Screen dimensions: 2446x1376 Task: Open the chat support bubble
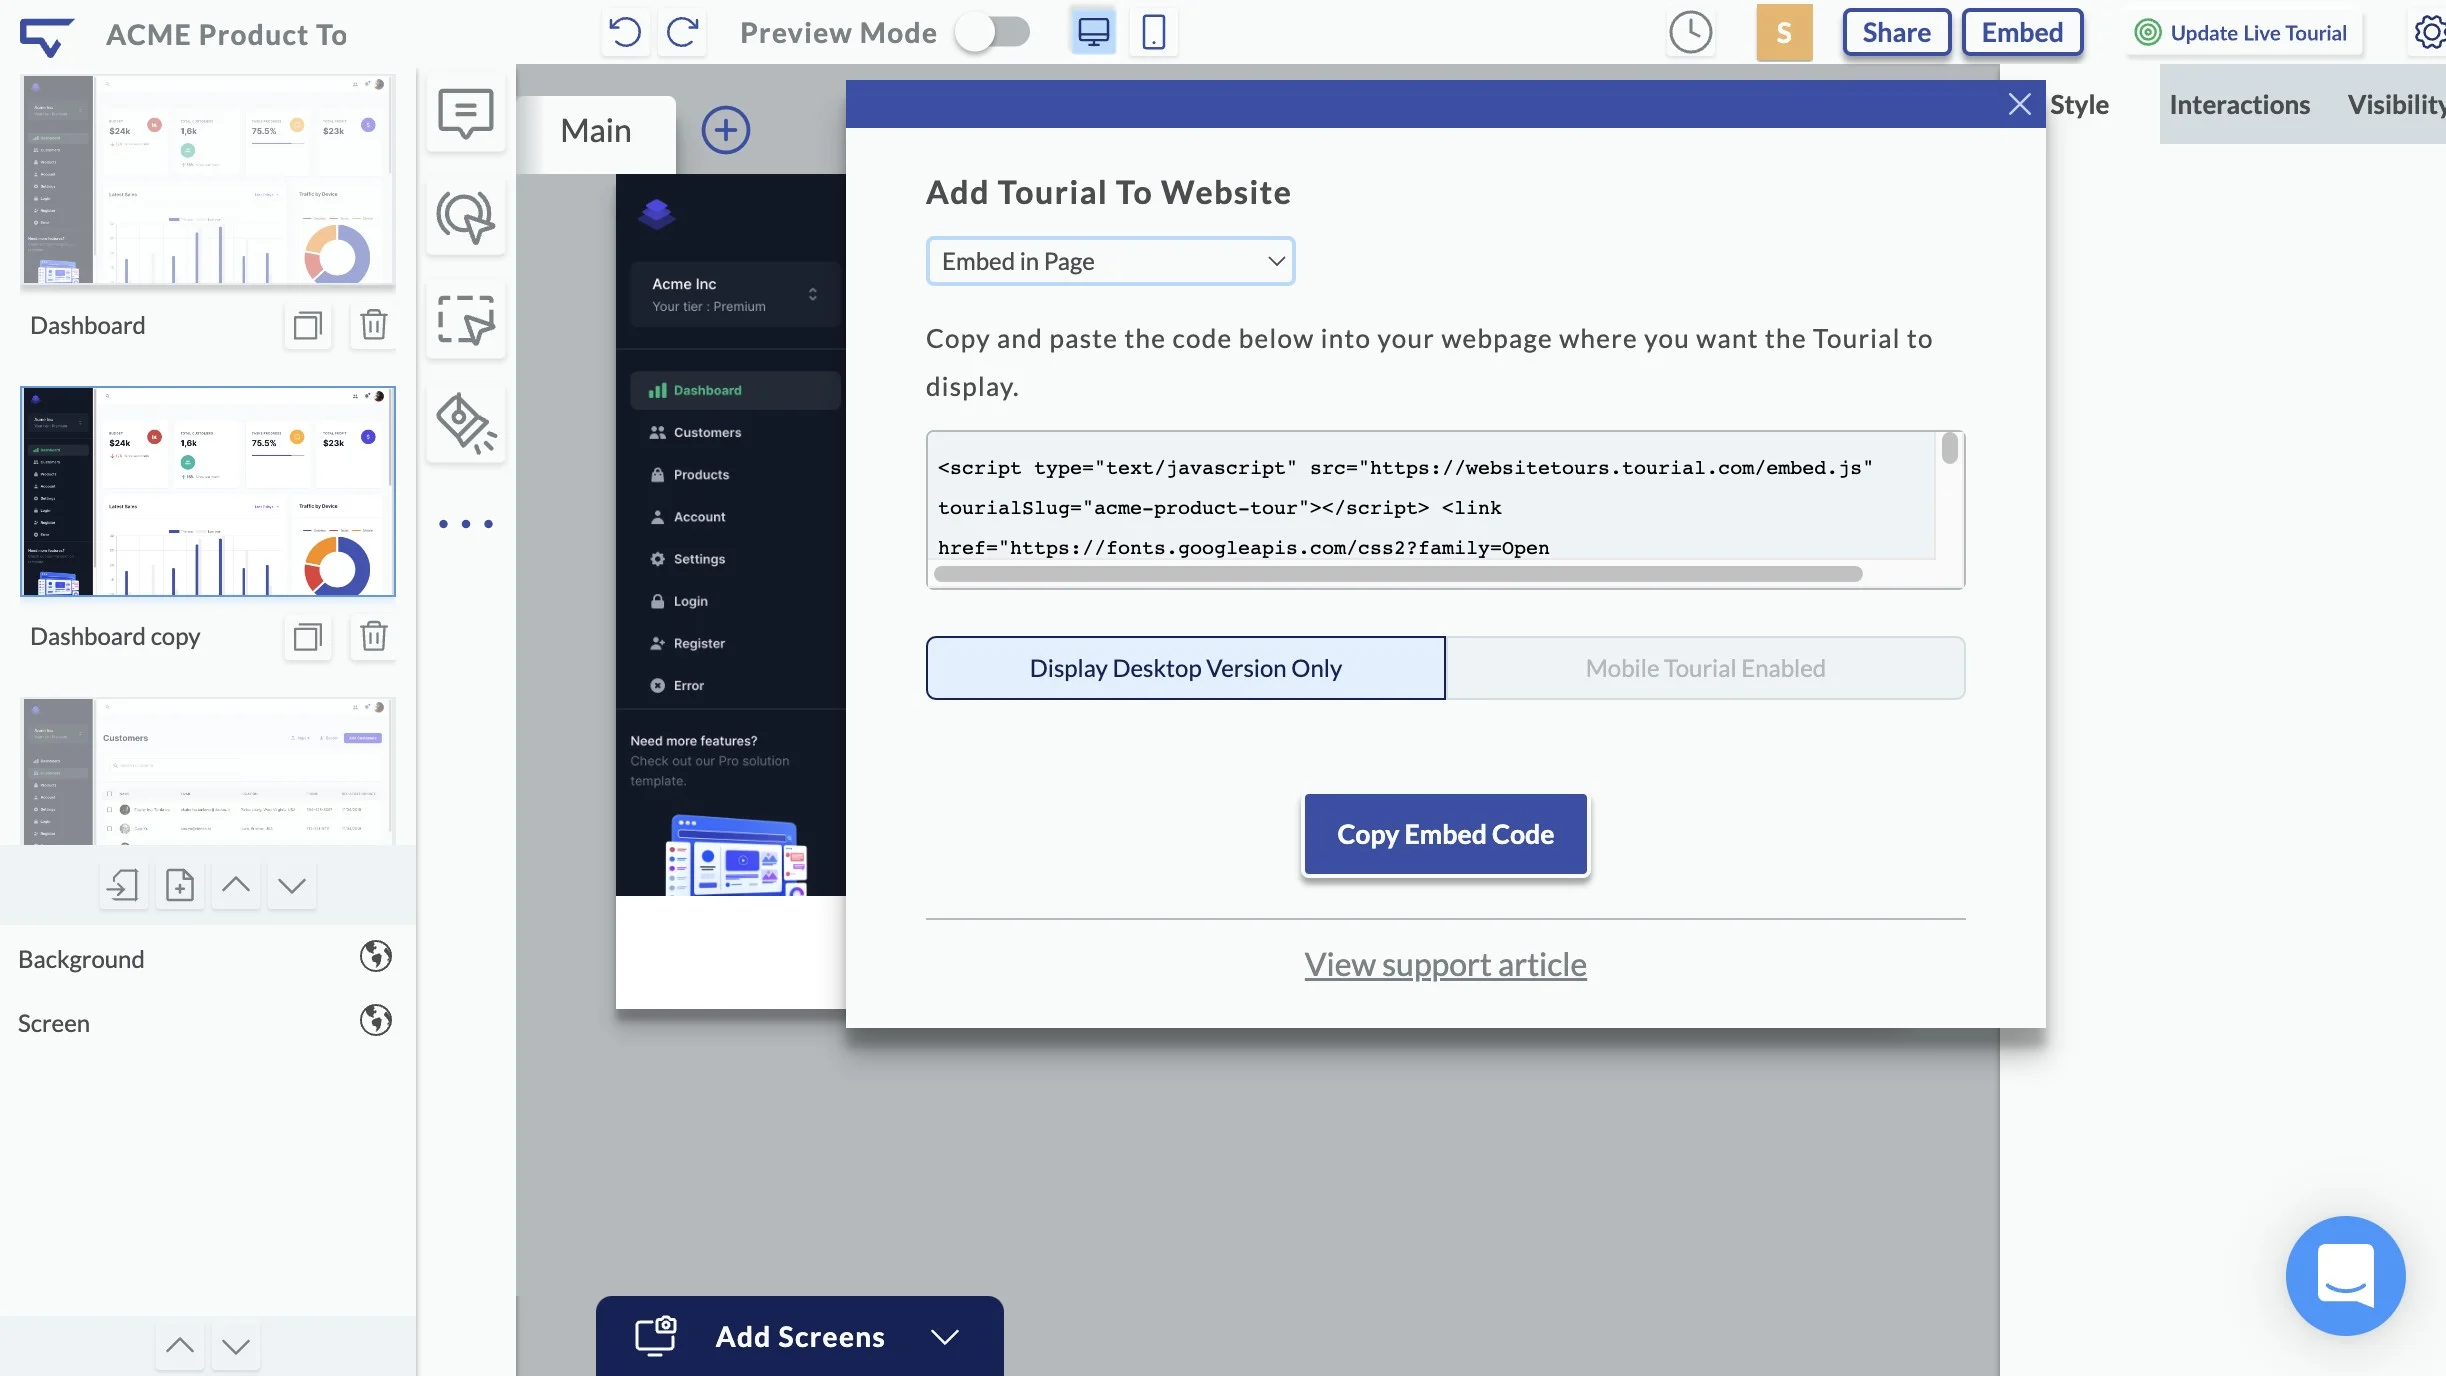[2345, 1276]
